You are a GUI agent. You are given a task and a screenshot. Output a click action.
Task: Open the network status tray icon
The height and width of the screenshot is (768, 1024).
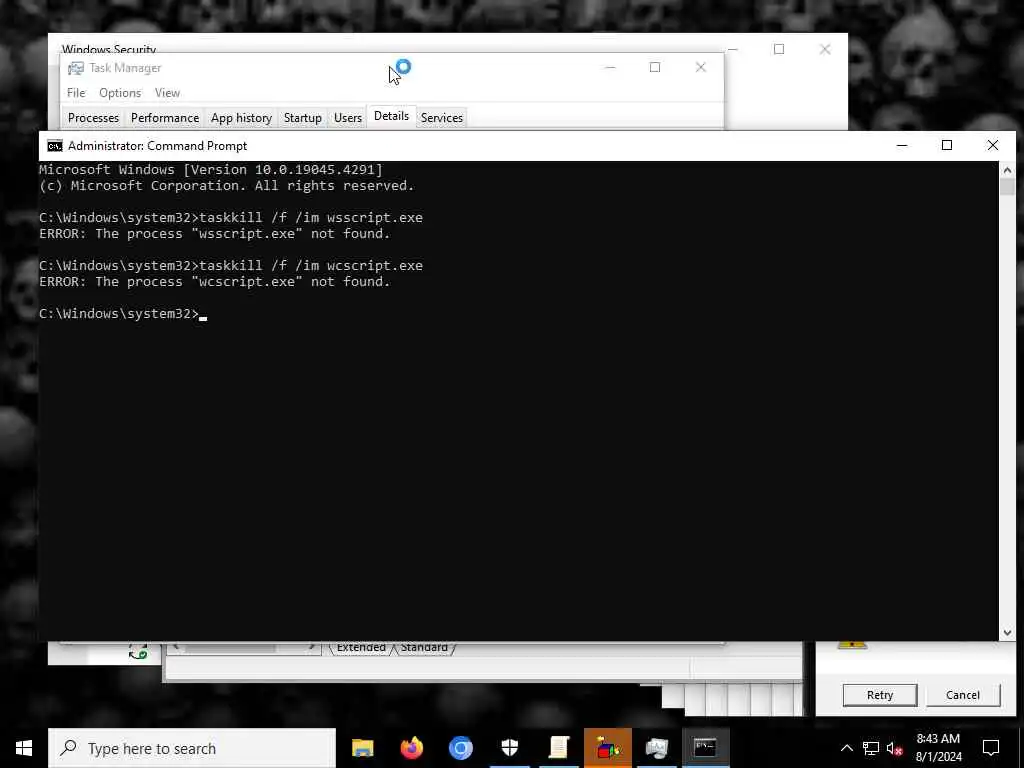pos(871,748)
